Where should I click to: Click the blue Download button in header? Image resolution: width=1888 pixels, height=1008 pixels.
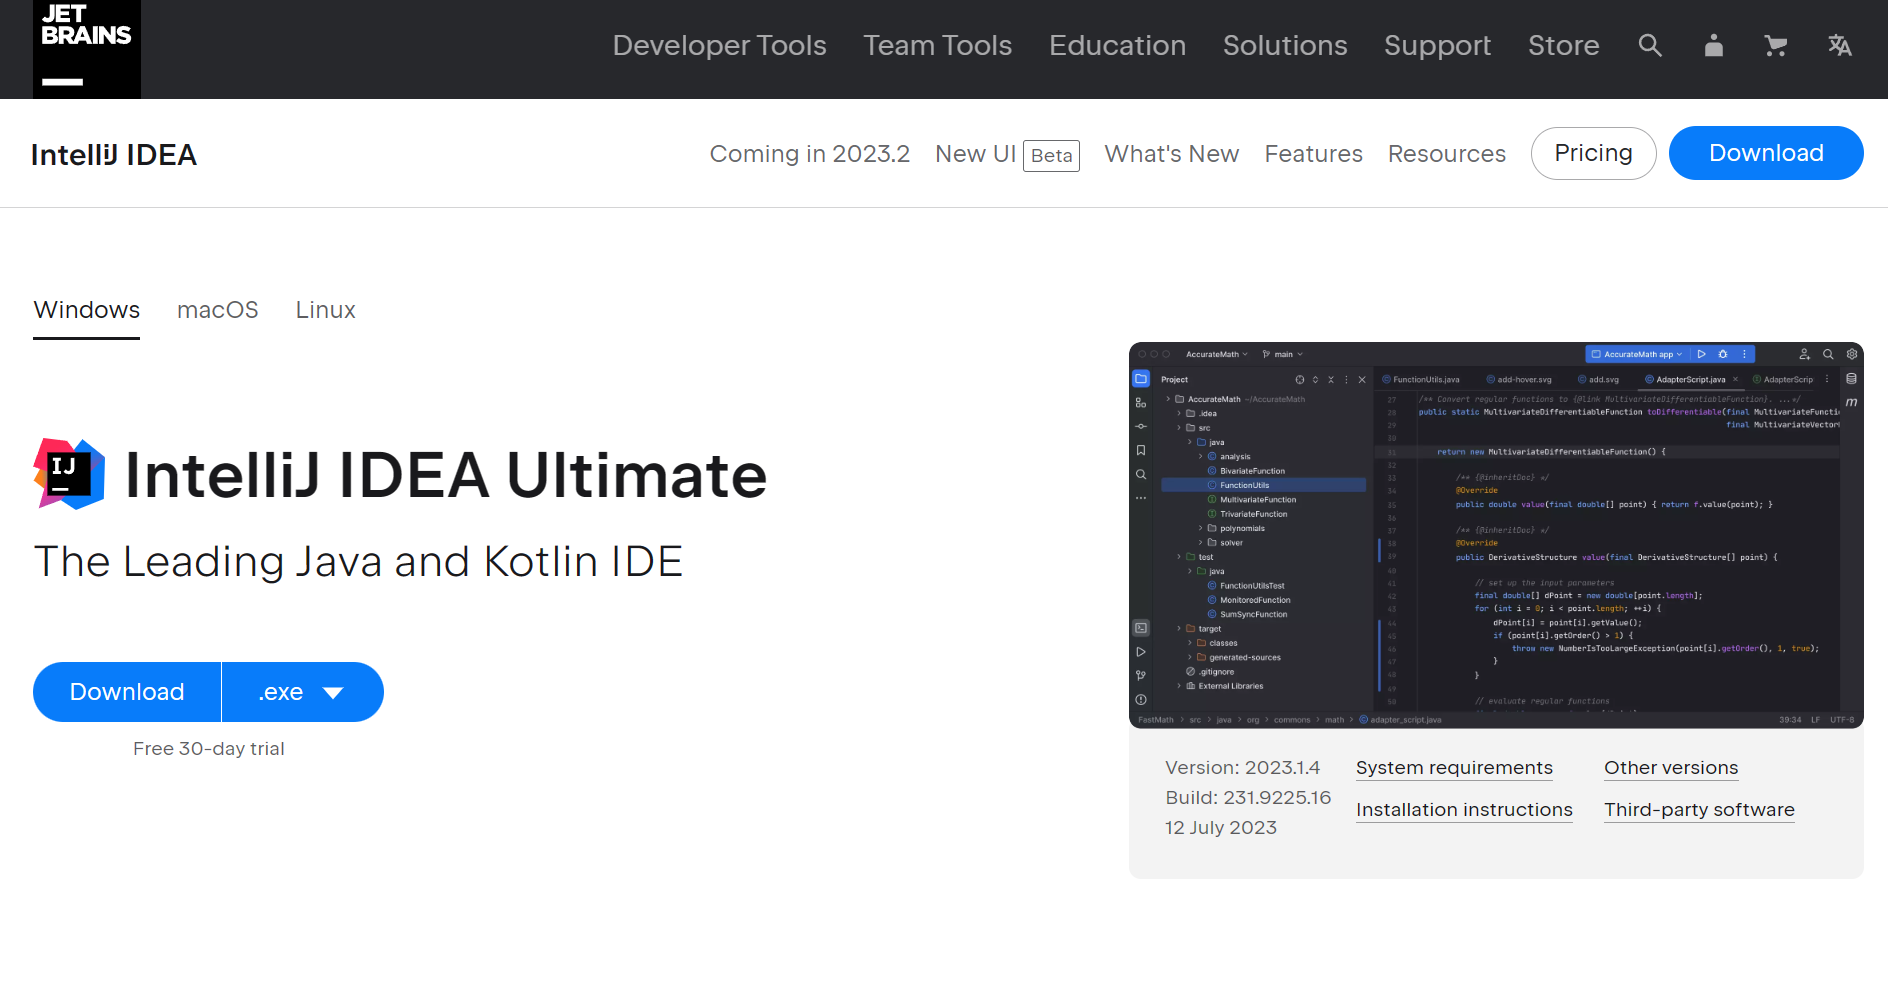coord(1765,153)
